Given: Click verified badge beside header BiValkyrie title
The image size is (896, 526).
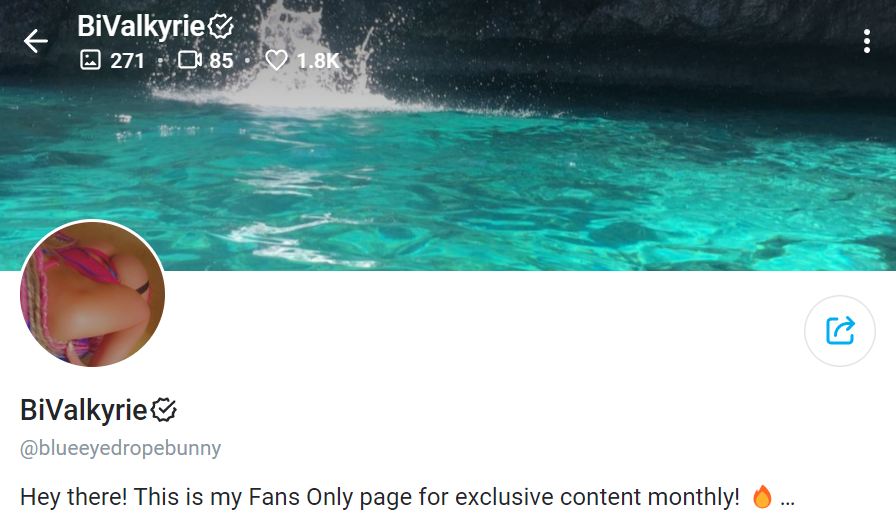Looking at the screenshot, I should [221, 26].
